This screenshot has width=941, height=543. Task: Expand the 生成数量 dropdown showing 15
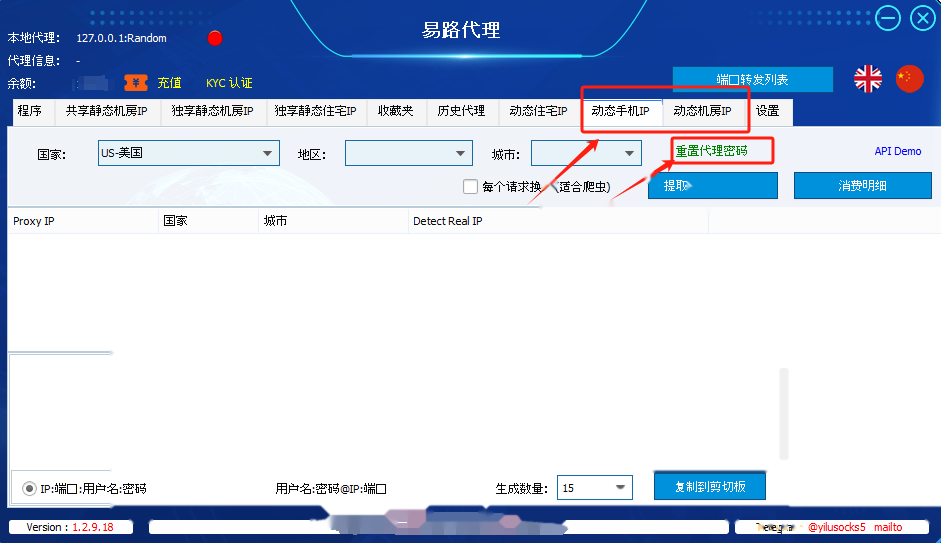point(595,488)
